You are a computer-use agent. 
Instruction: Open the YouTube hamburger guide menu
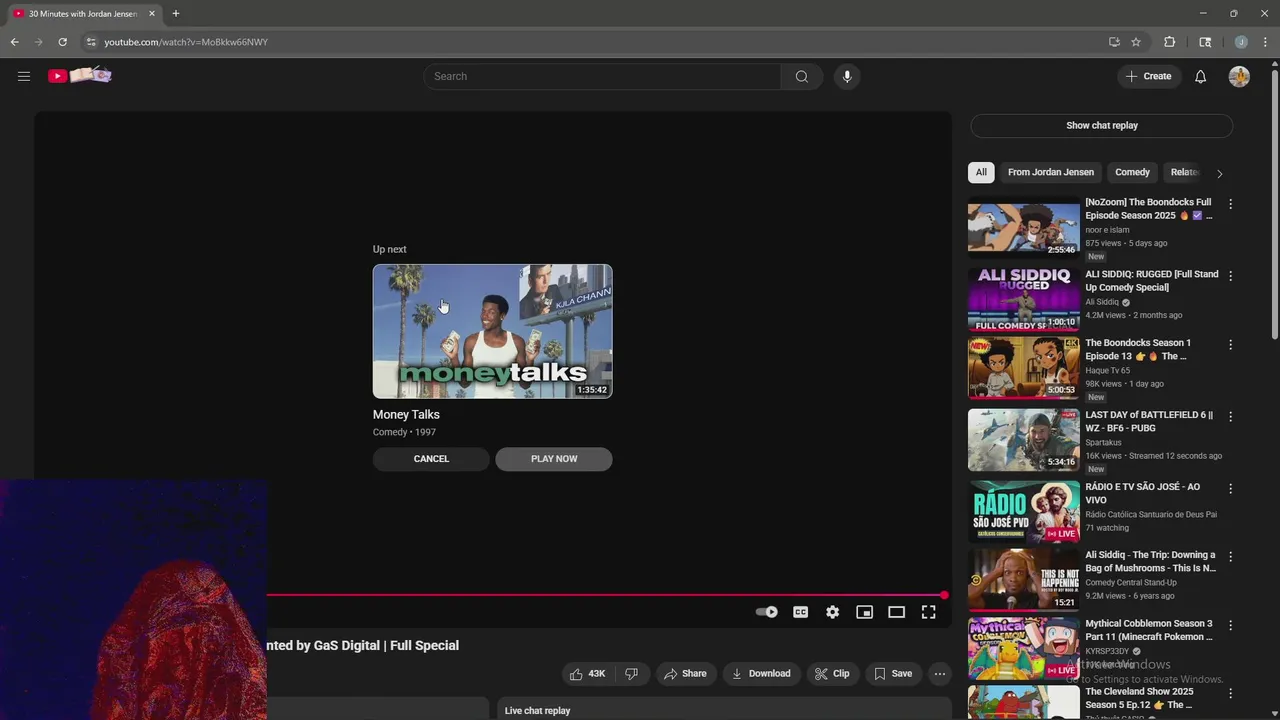tap(24, 76)
